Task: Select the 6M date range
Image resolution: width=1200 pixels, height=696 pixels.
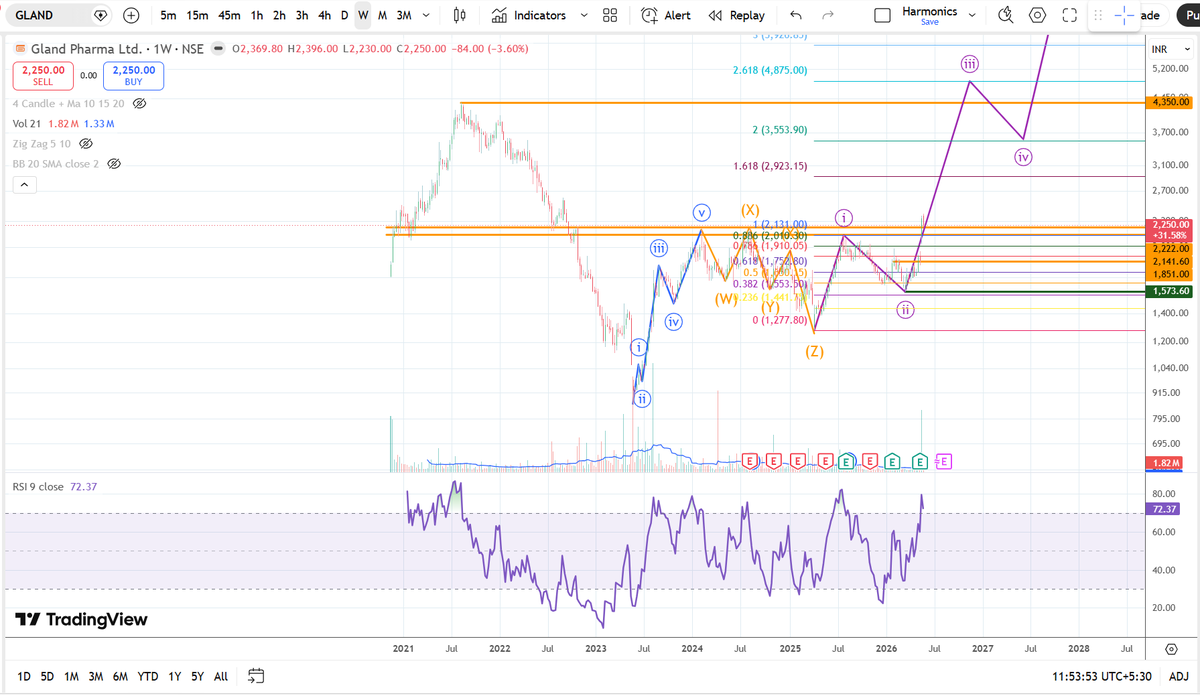Action: coord(120,676)
